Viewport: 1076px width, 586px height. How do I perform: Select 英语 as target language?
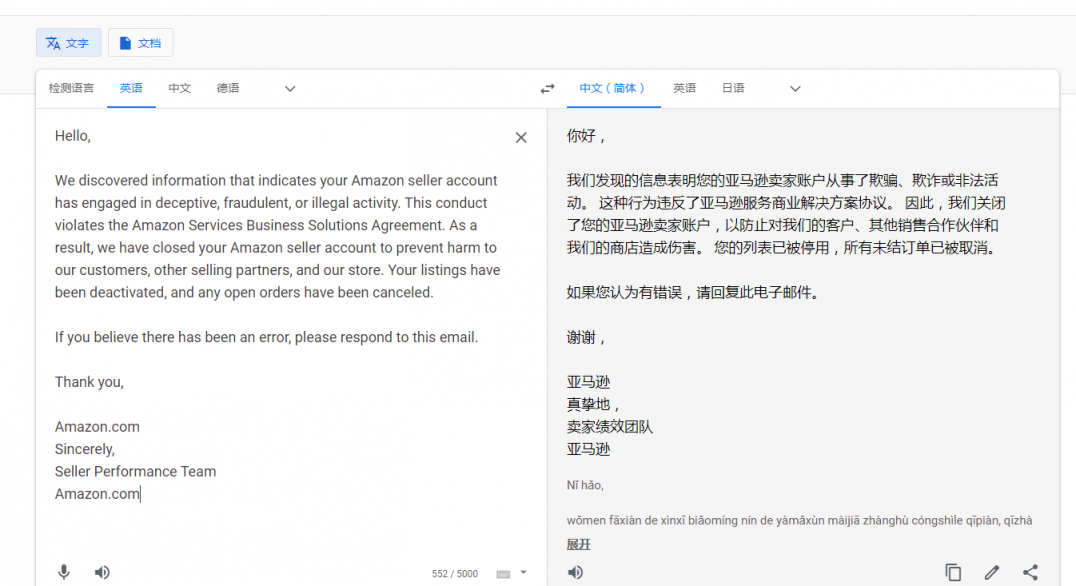coord(684,88)
